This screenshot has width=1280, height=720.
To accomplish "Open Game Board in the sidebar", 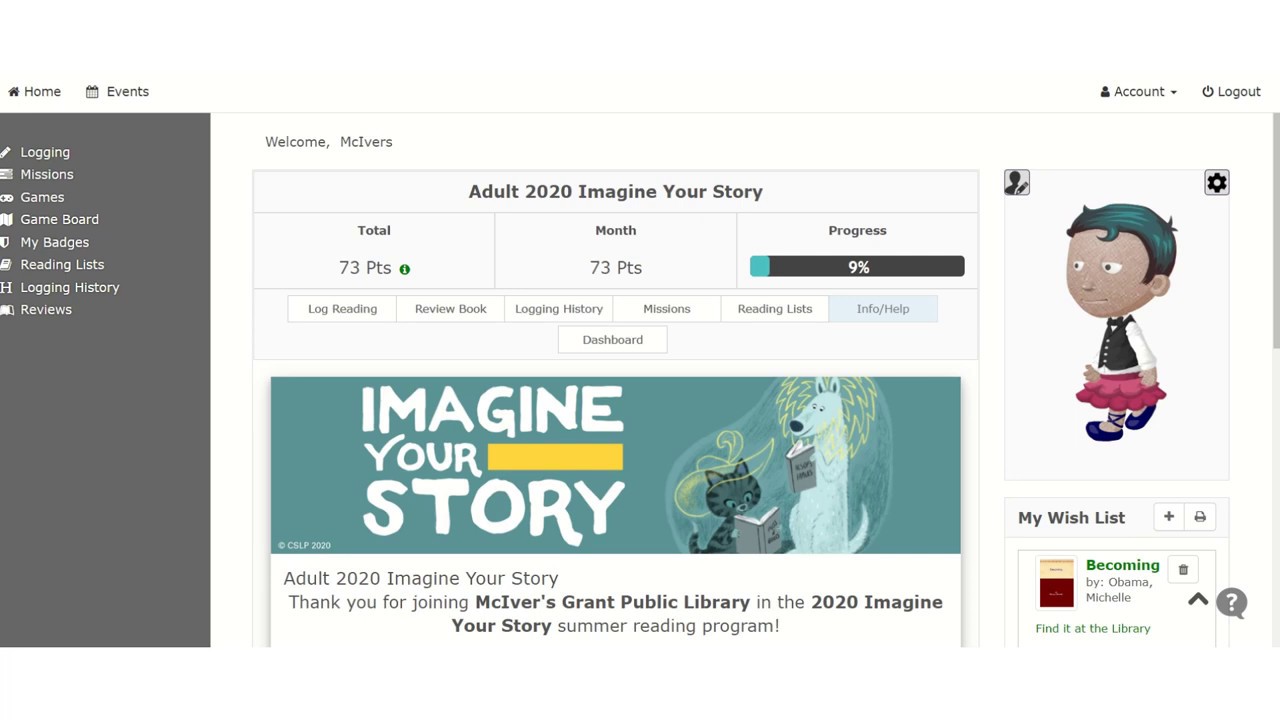I will pos(59,220).
